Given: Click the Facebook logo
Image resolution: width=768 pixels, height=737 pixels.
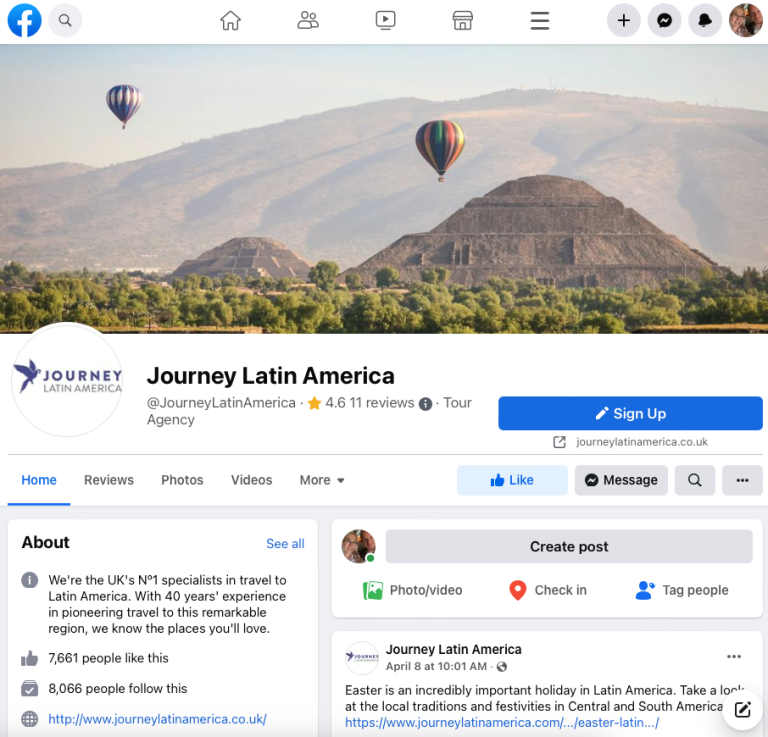Looking at the screenshot, I should 24,21.
